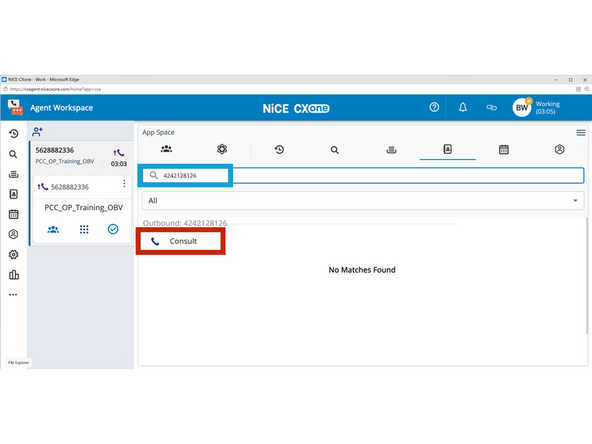Screen dimensions: 592x444
Task: Open the App Space hamburger menu
Action: coord(581,133)
